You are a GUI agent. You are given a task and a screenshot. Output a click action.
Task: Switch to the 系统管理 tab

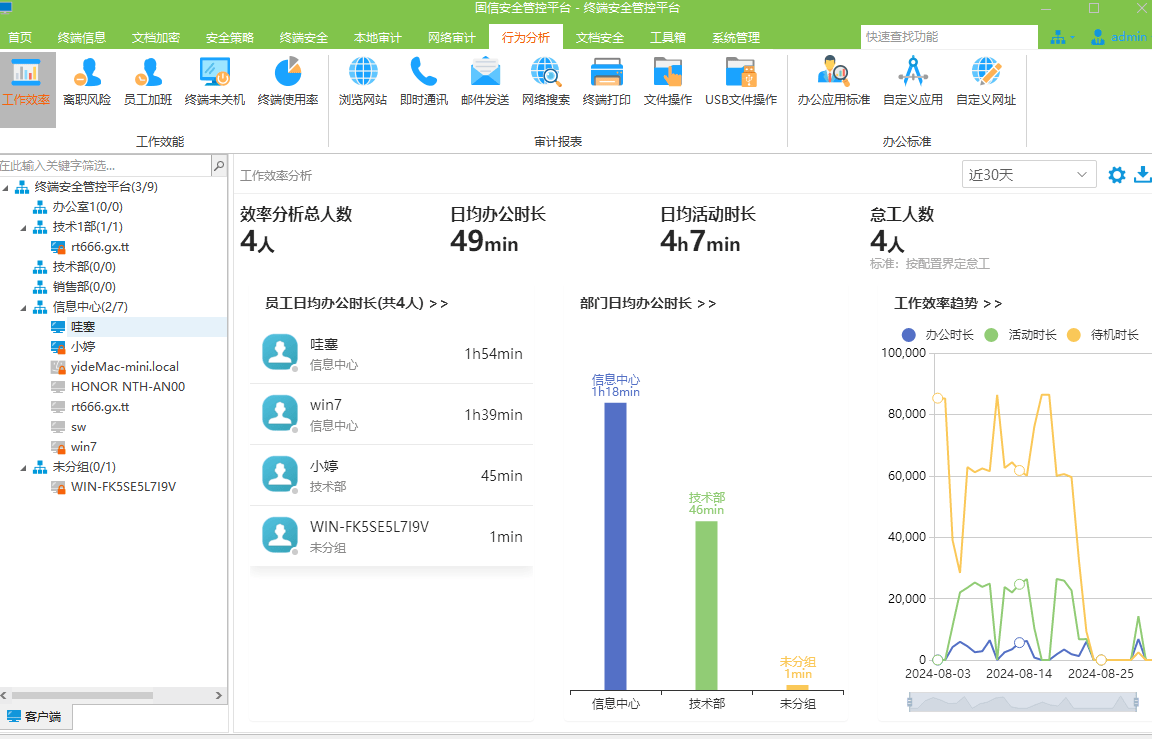(x=735, y=37)
